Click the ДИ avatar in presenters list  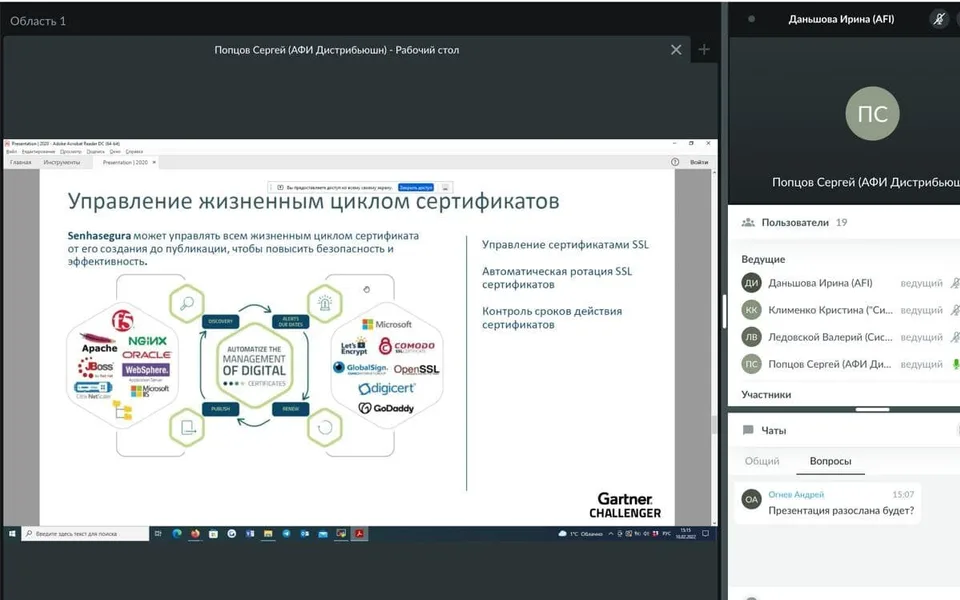point(751,283)
